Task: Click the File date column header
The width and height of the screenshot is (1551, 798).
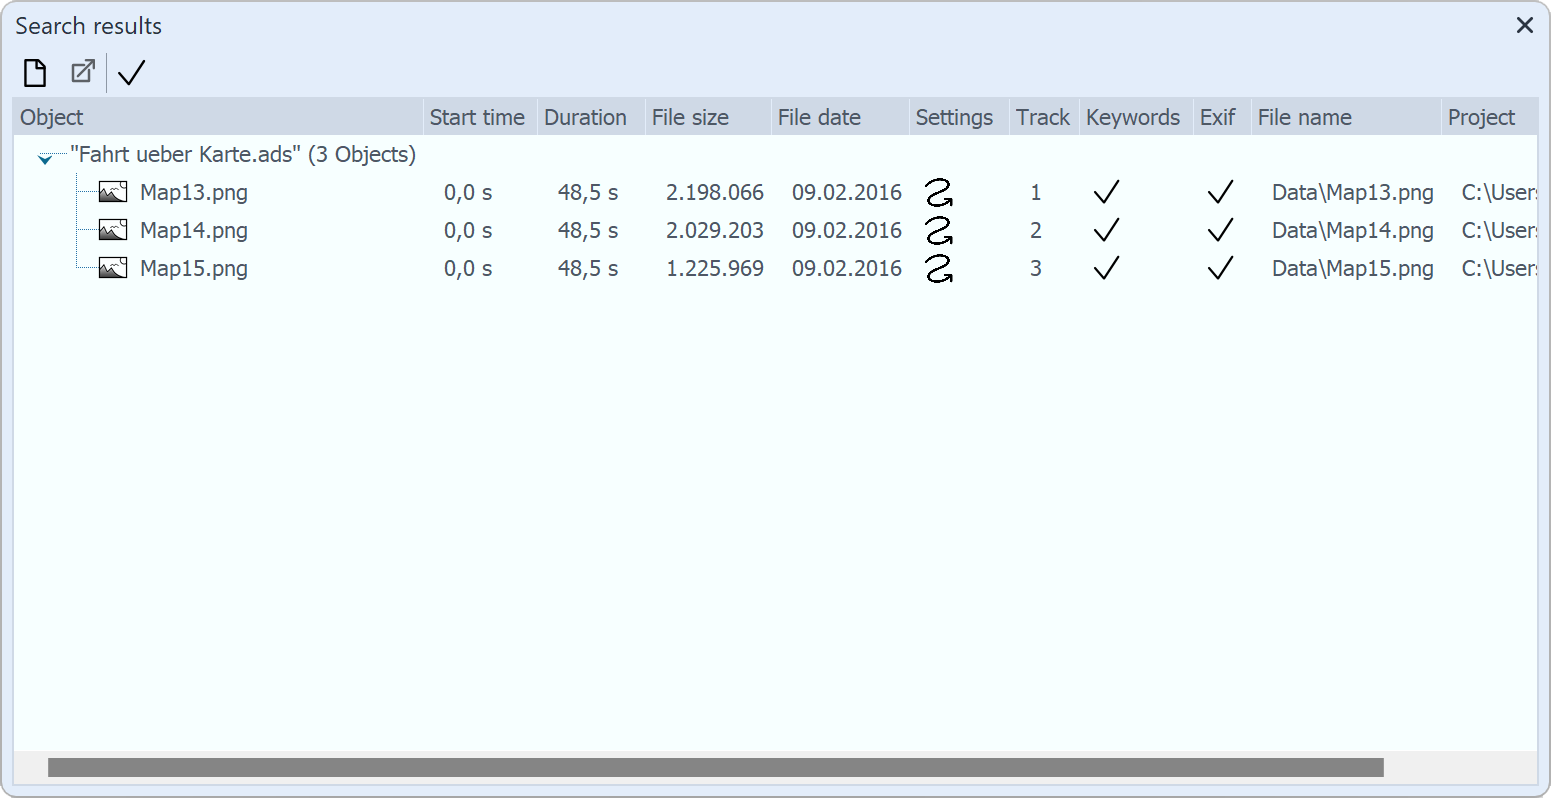Action: (x=819, y=117)
